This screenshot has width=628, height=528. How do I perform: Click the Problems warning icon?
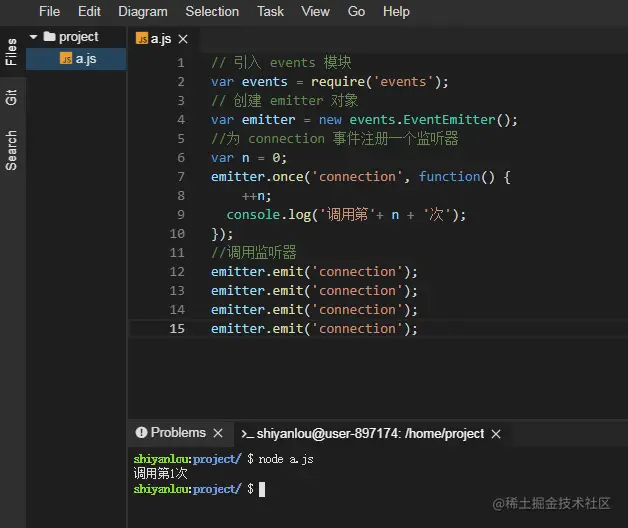coord(141,432)
